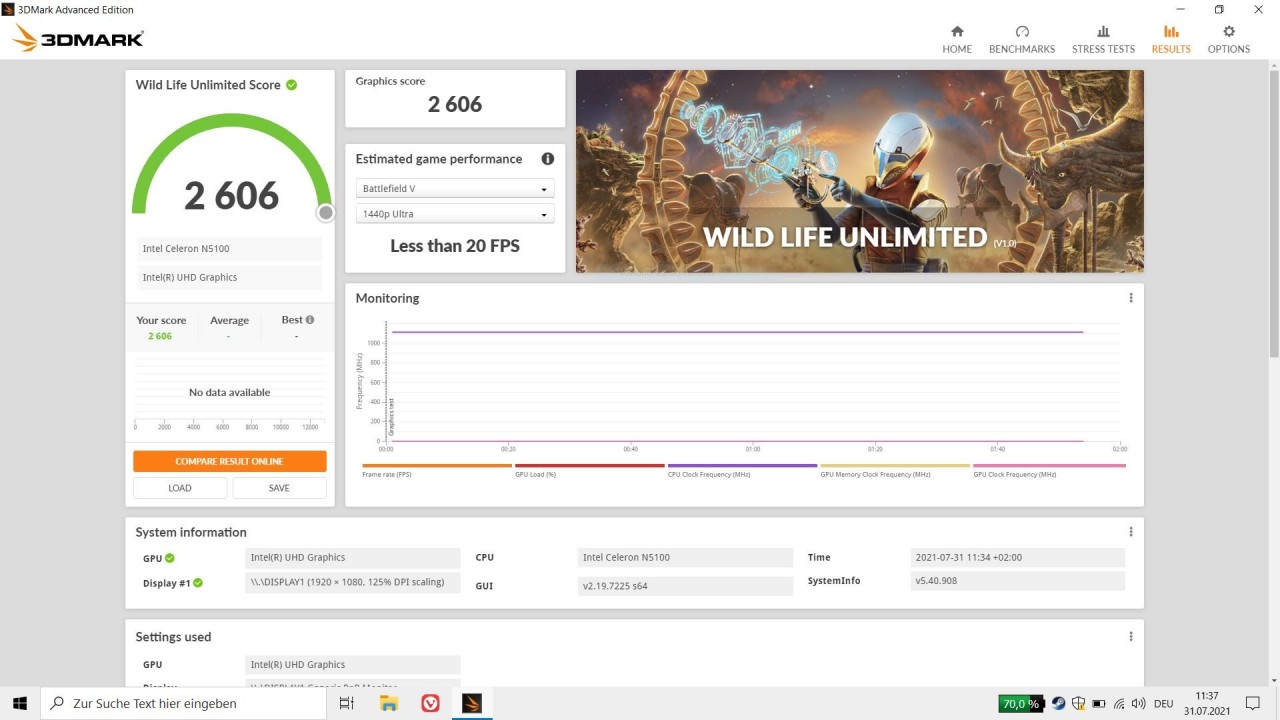This screenshot has height=720, width=1280.
Task: Open the 1440p Ultra resolution dropdown
Action: [454, 214]
